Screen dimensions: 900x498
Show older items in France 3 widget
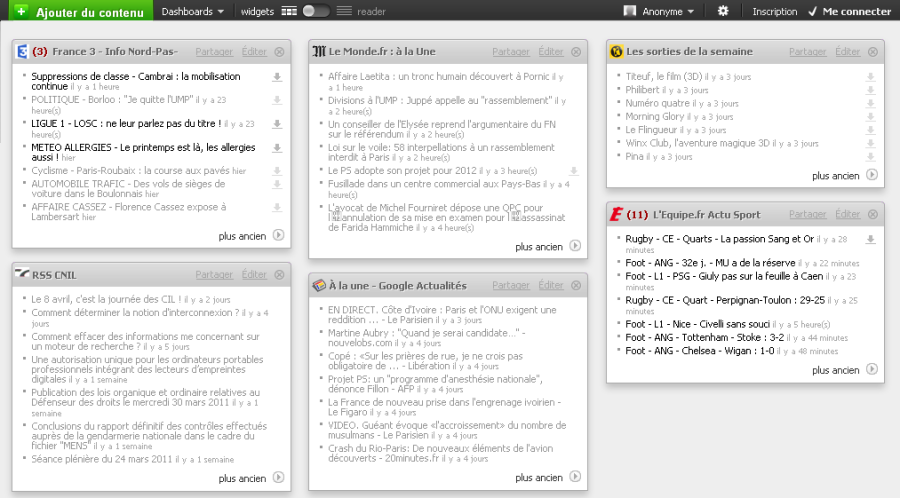[251, 235]
